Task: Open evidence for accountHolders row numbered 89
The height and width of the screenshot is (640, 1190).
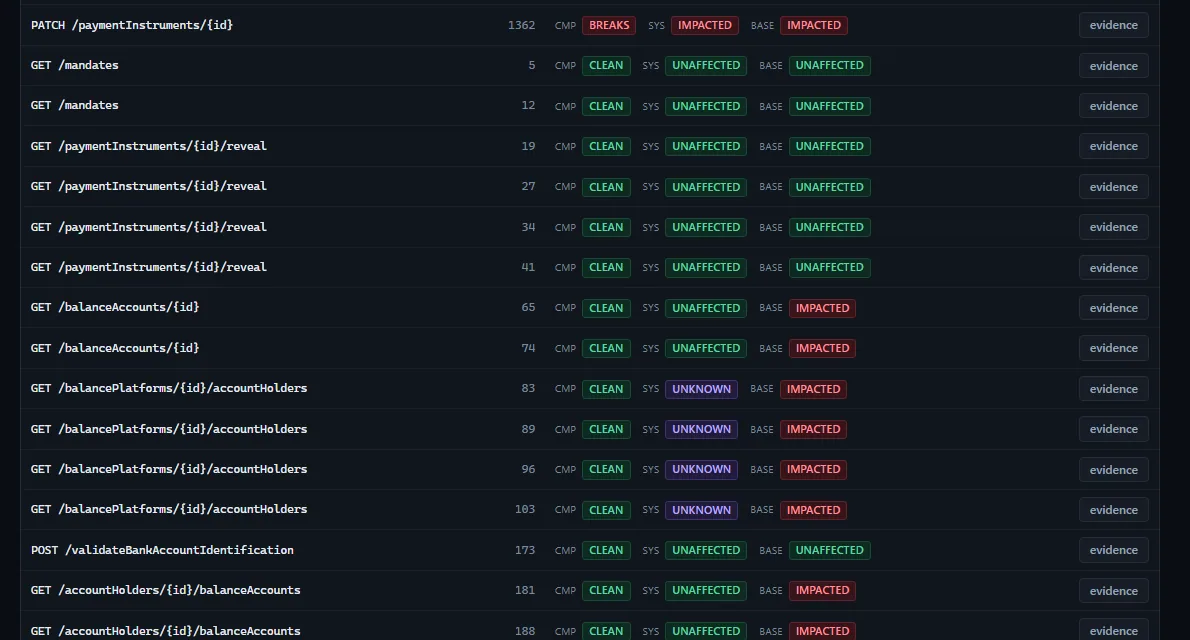Action: tap(1113, 429)
